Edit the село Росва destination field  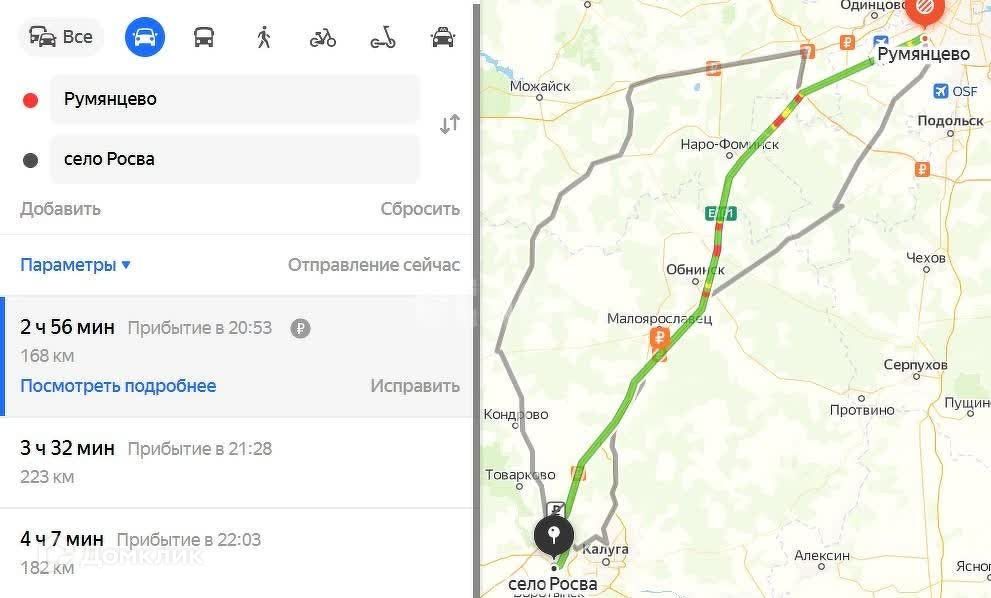235,159
